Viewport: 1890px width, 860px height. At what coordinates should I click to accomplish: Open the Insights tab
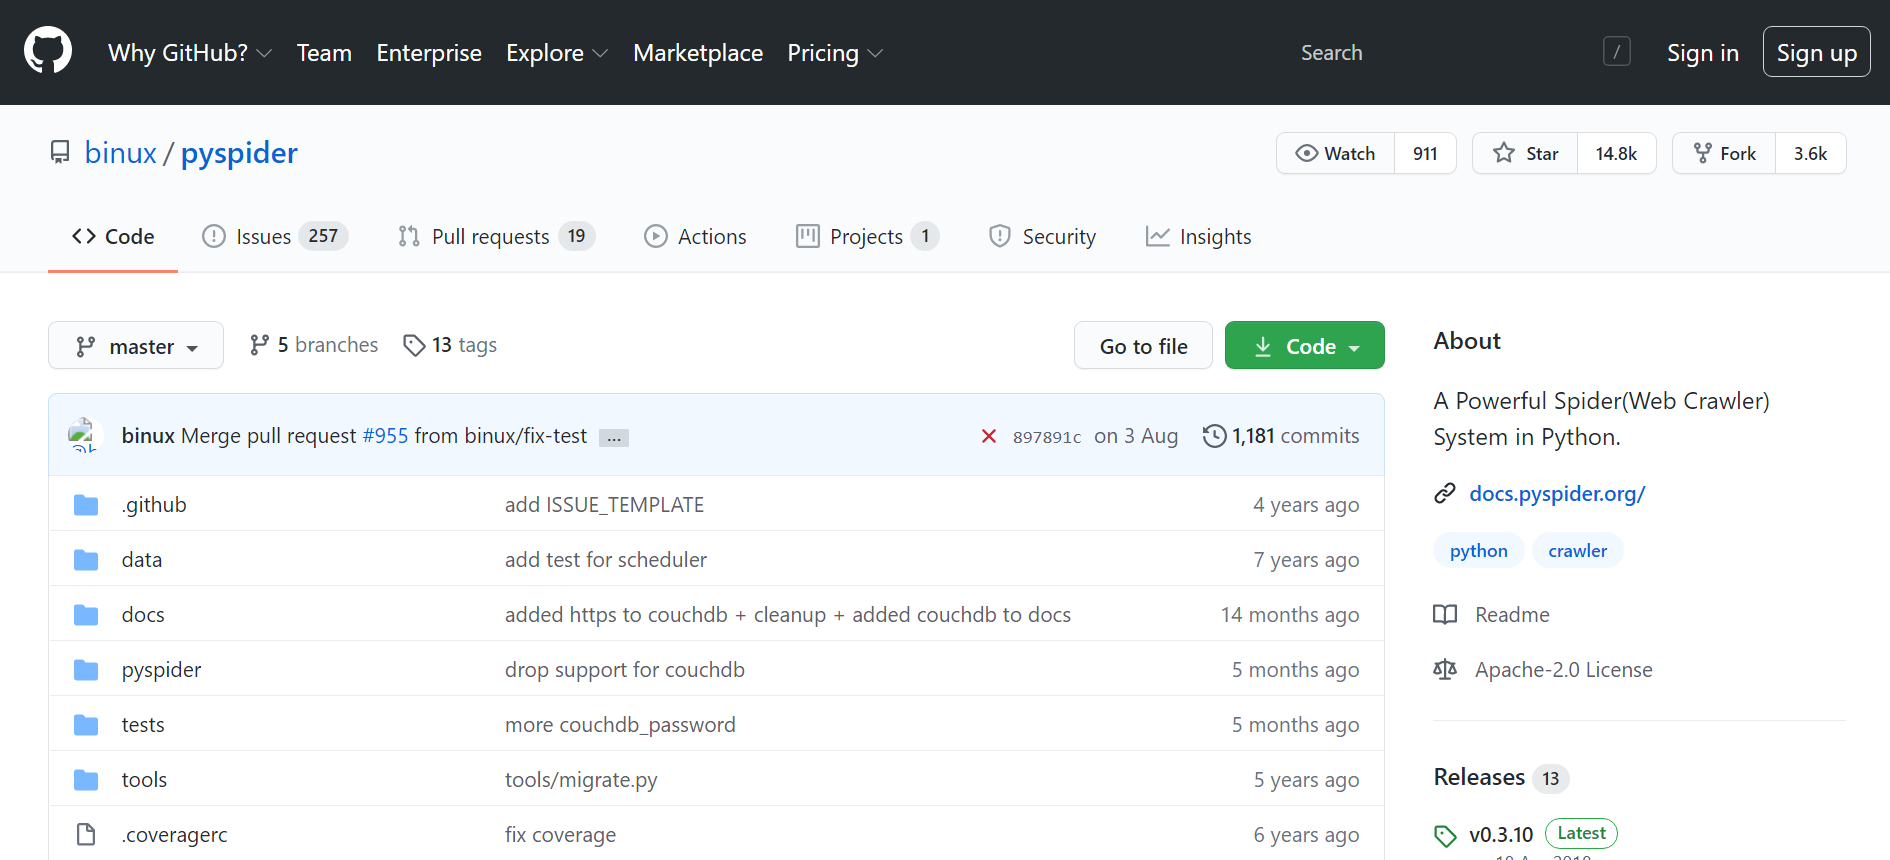coord(1198,236)
